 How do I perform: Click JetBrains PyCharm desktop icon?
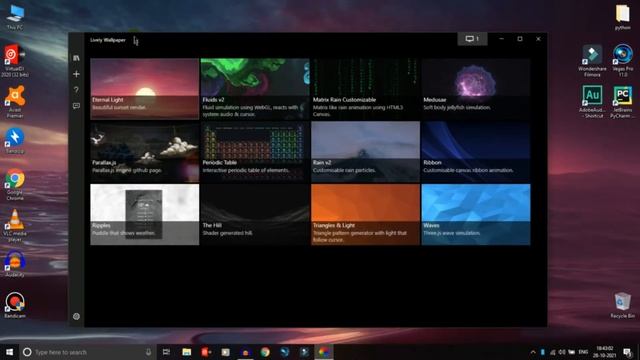[x=622, y=102]
